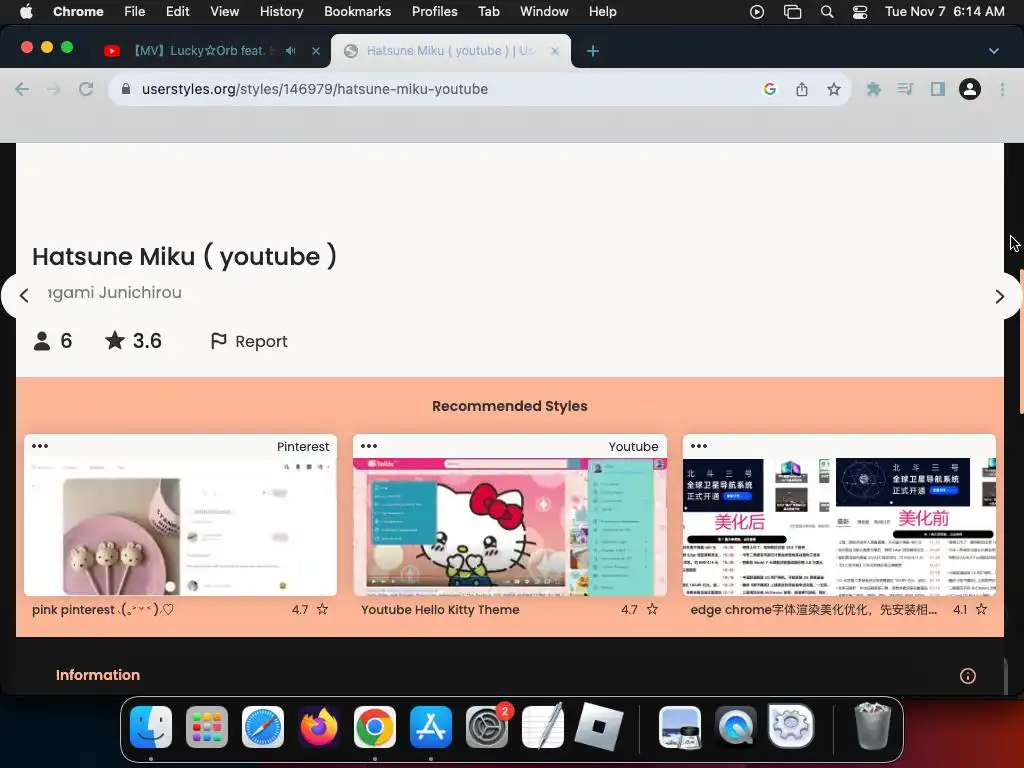The height and width of the screenshot is (768, 1024).
Task: Click the edge chrome style title text
Action: [814, 609]
